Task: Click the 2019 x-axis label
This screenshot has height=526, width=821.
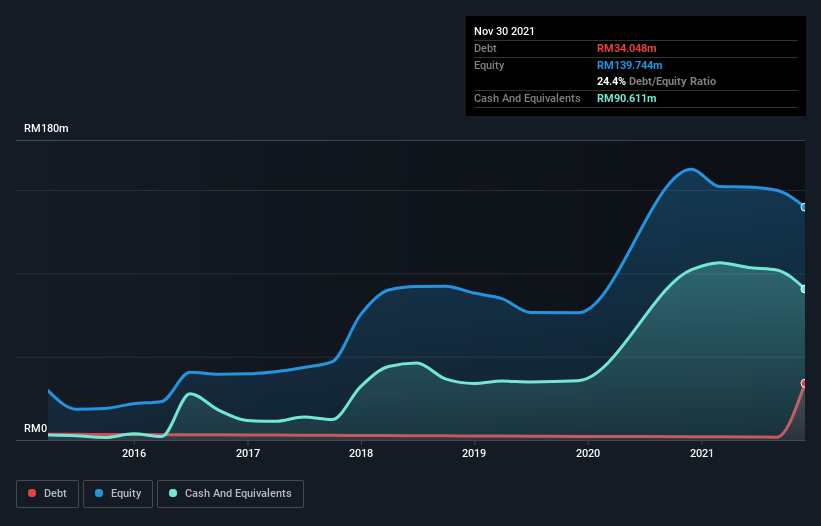Action: click(474, 453)
